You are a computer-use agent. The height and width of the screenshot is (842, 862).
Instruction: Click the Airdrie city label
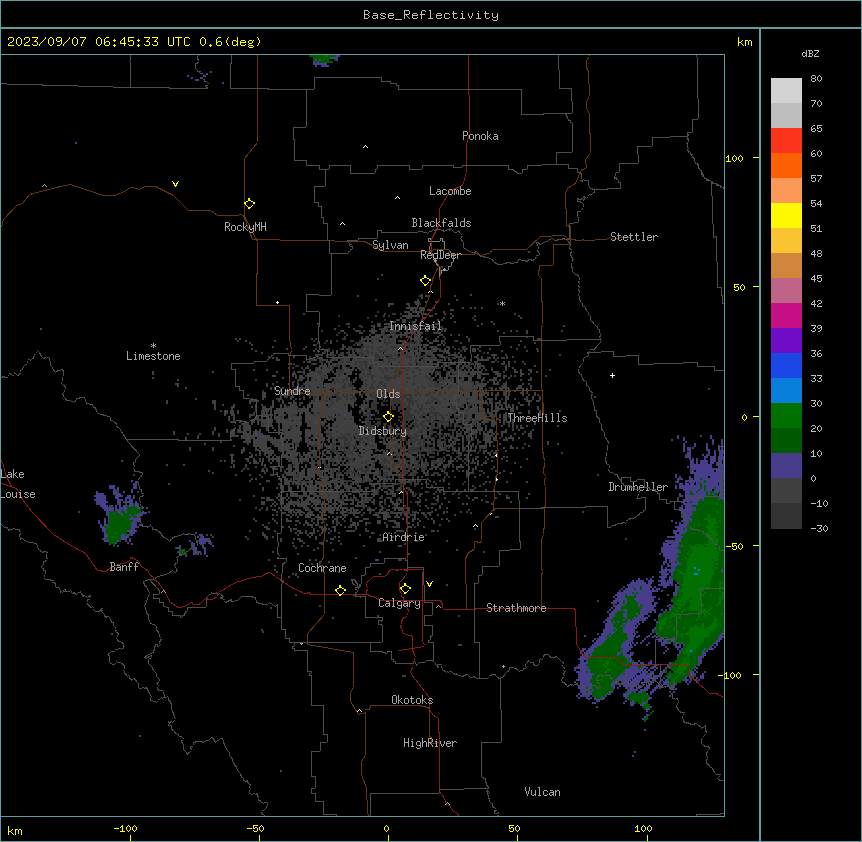click(404, 537)
